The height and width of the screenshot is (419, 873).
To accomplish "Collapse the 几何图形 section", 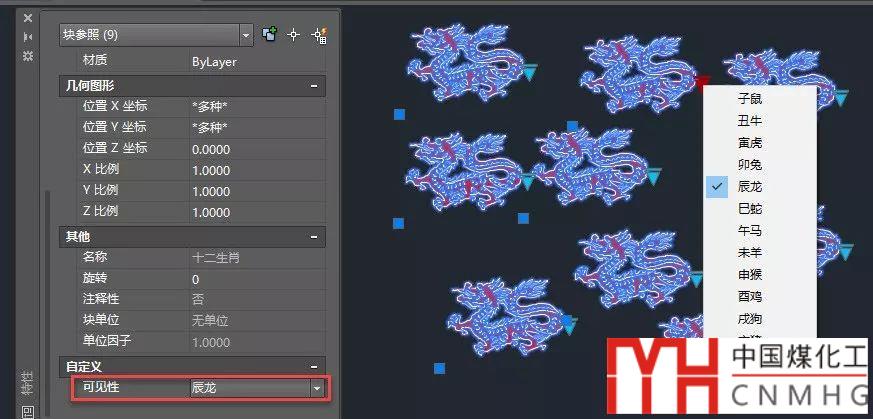I will coord(314,86).
